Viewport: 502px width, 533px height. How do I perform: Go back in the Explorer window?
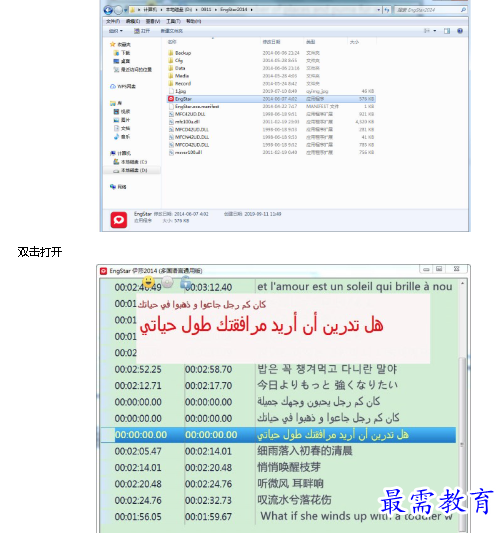point(108,10)
